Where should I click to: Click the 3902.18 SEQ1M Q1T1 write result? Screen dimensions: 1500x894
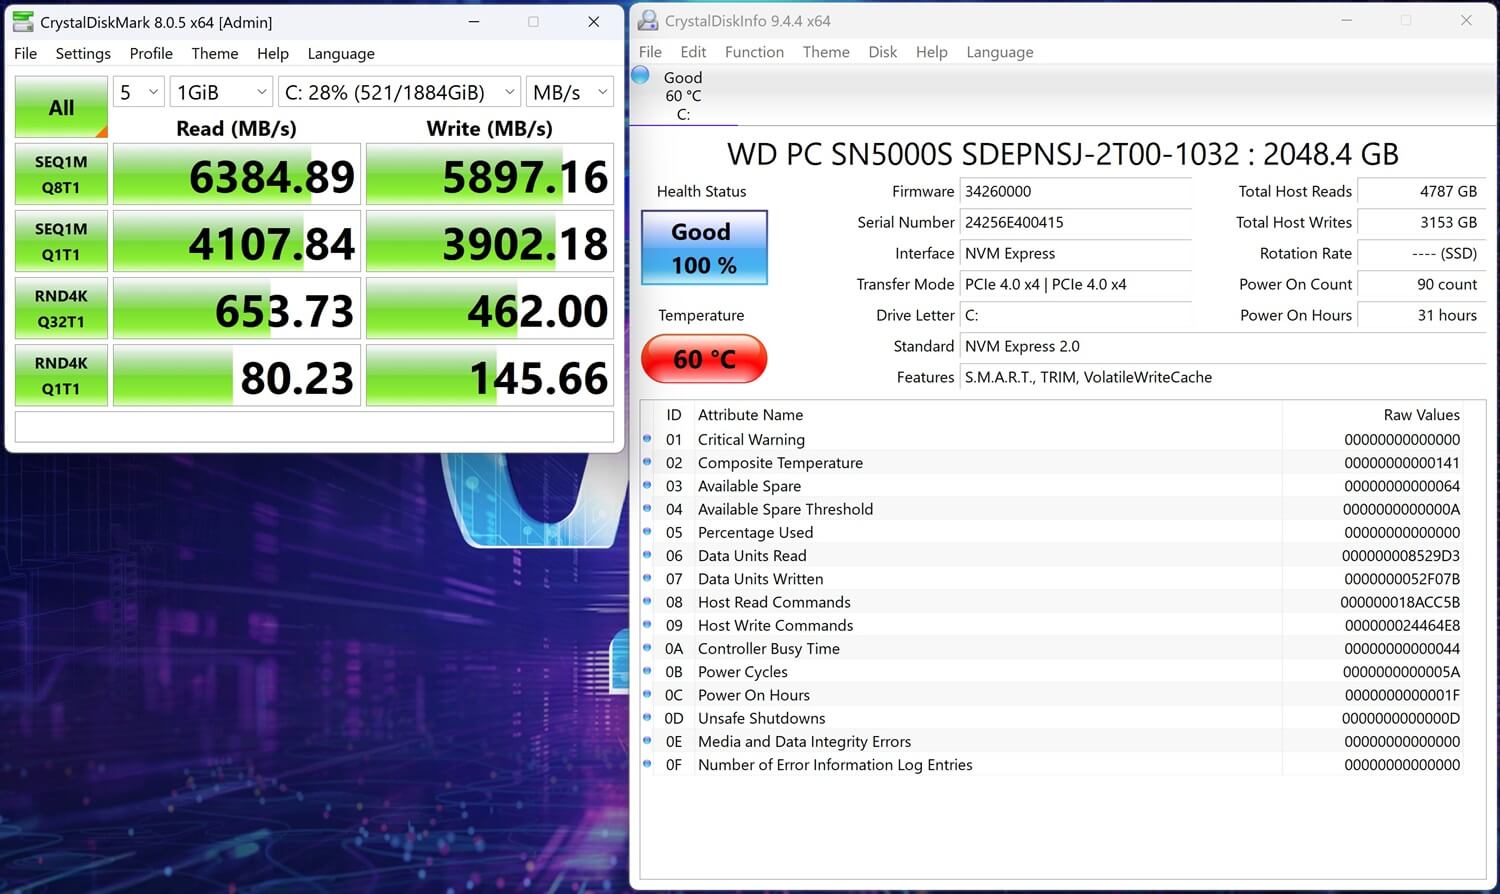tap(490, 241)
